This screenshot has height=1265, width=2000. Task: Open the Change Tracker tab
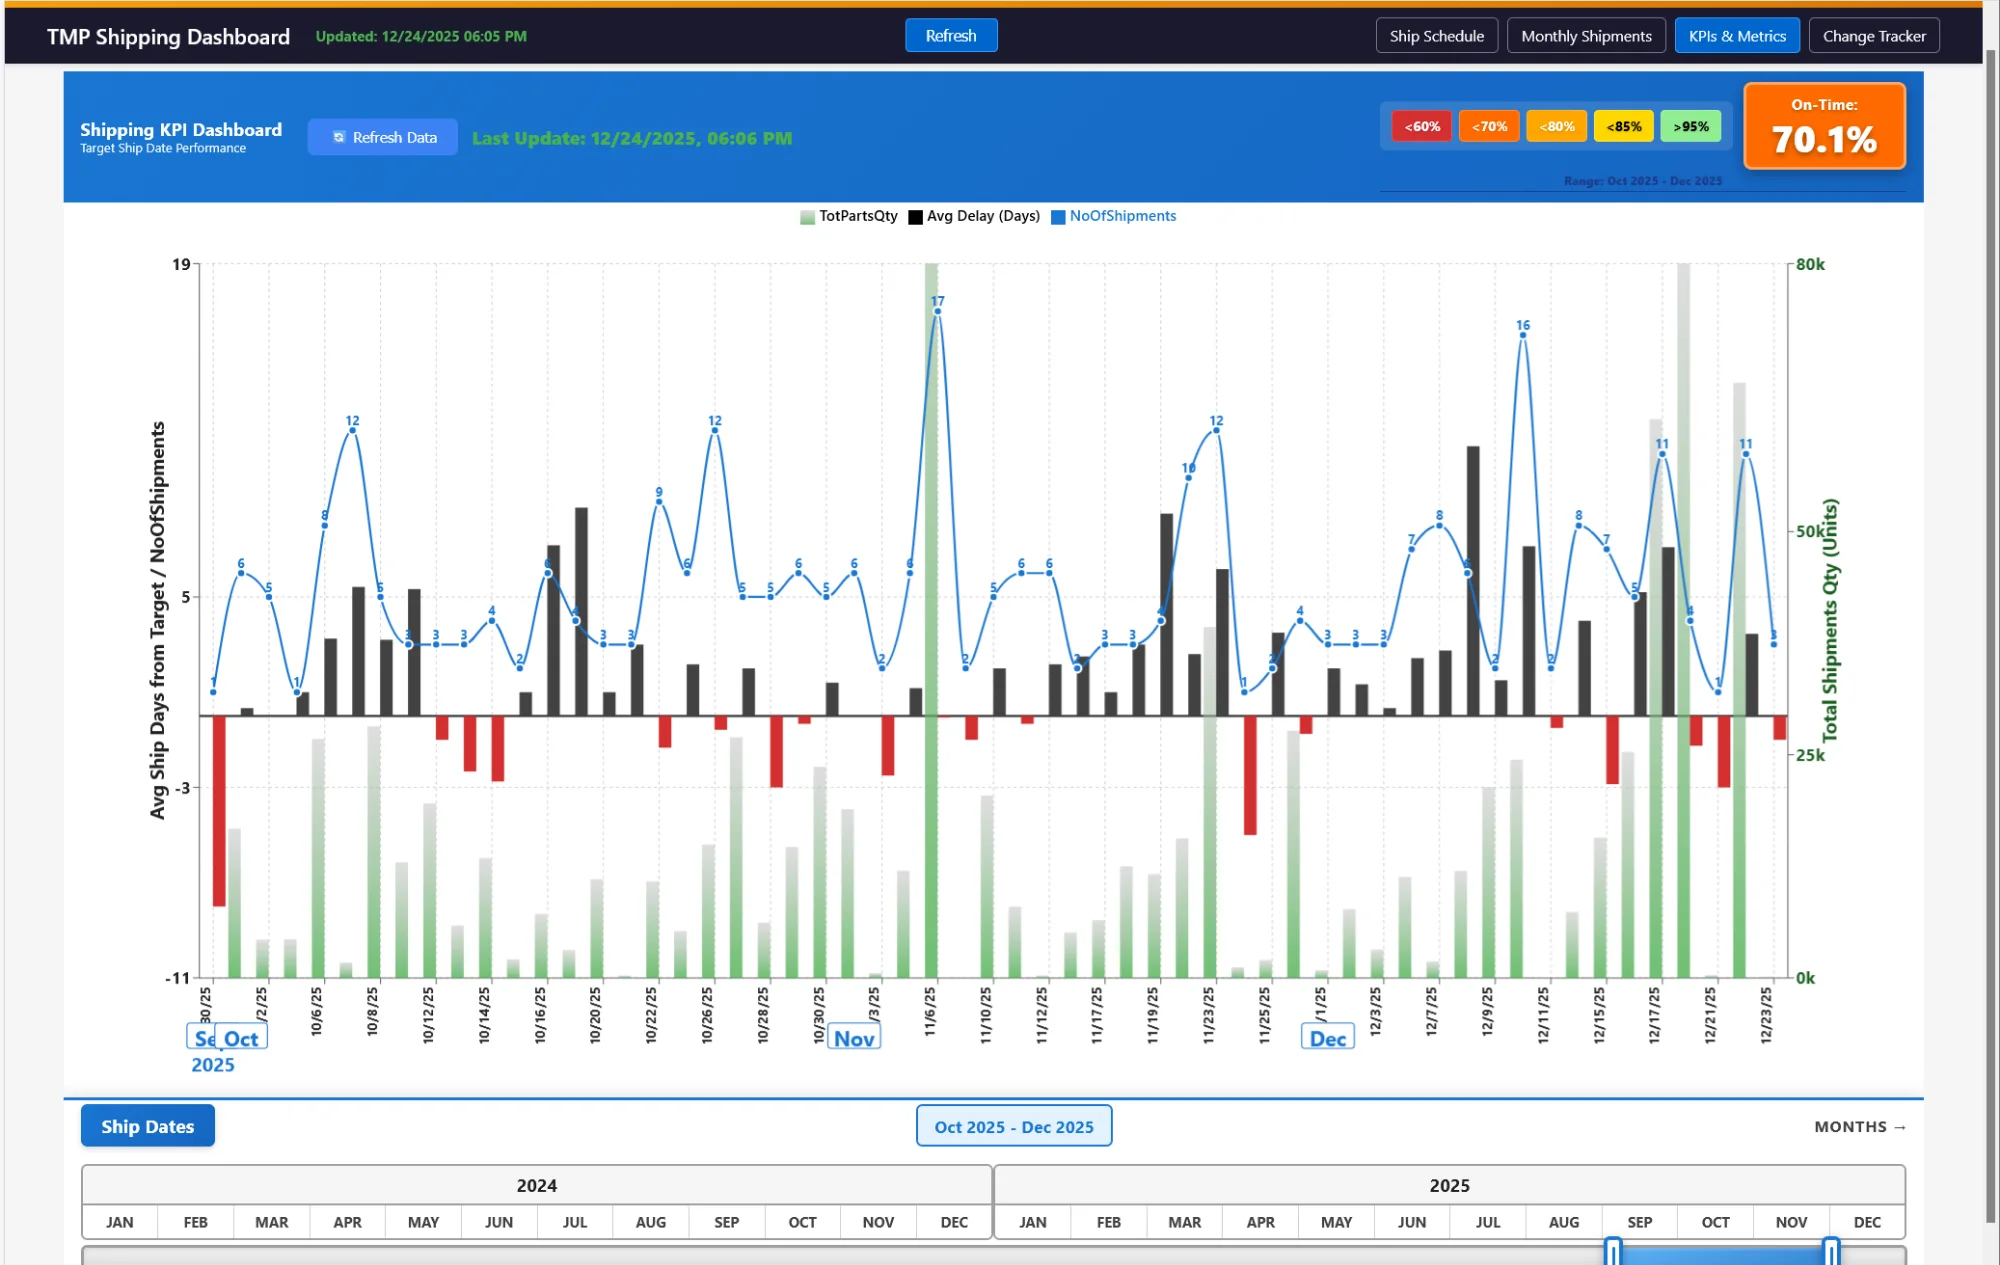[1873, 35]
